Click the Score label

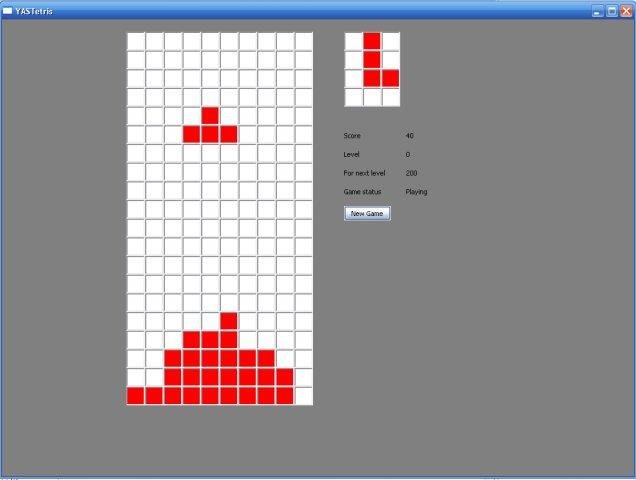pyautogui.click(x=352, y=136)
